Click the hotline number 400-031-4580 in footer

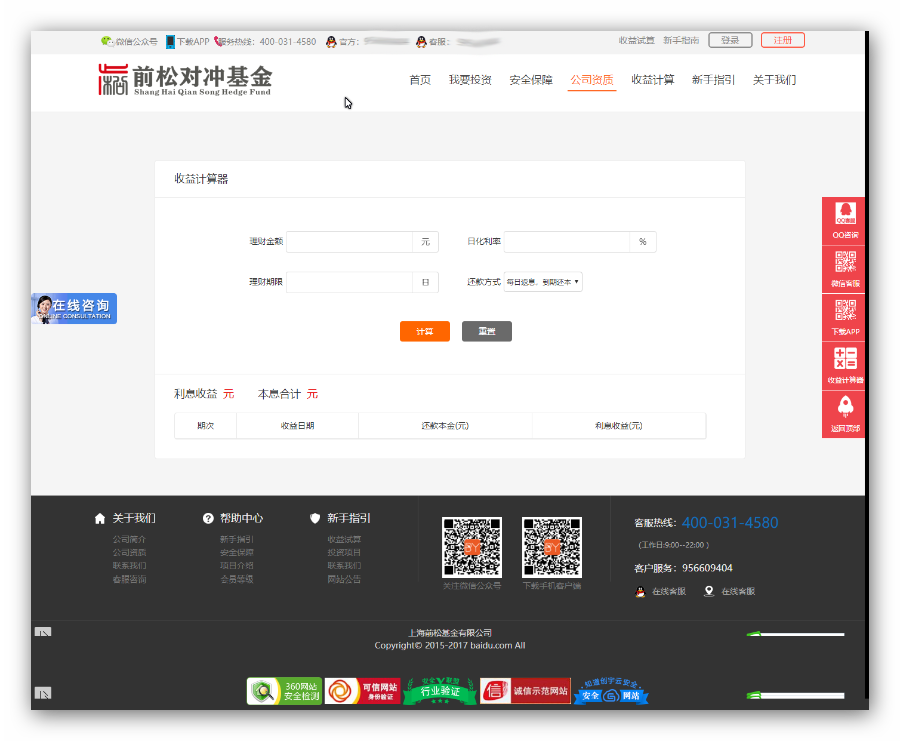pos(730,523)
